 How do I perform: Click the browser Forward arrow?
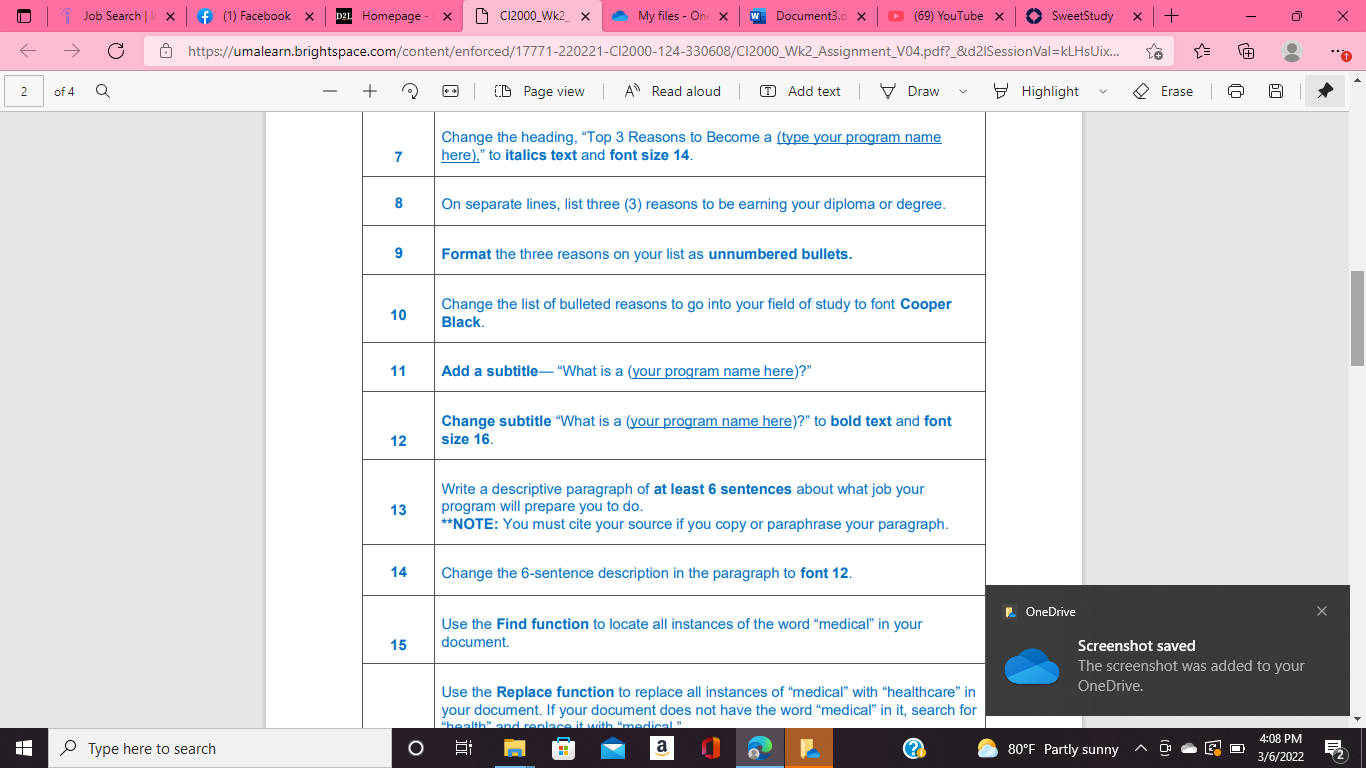point(71,51)
